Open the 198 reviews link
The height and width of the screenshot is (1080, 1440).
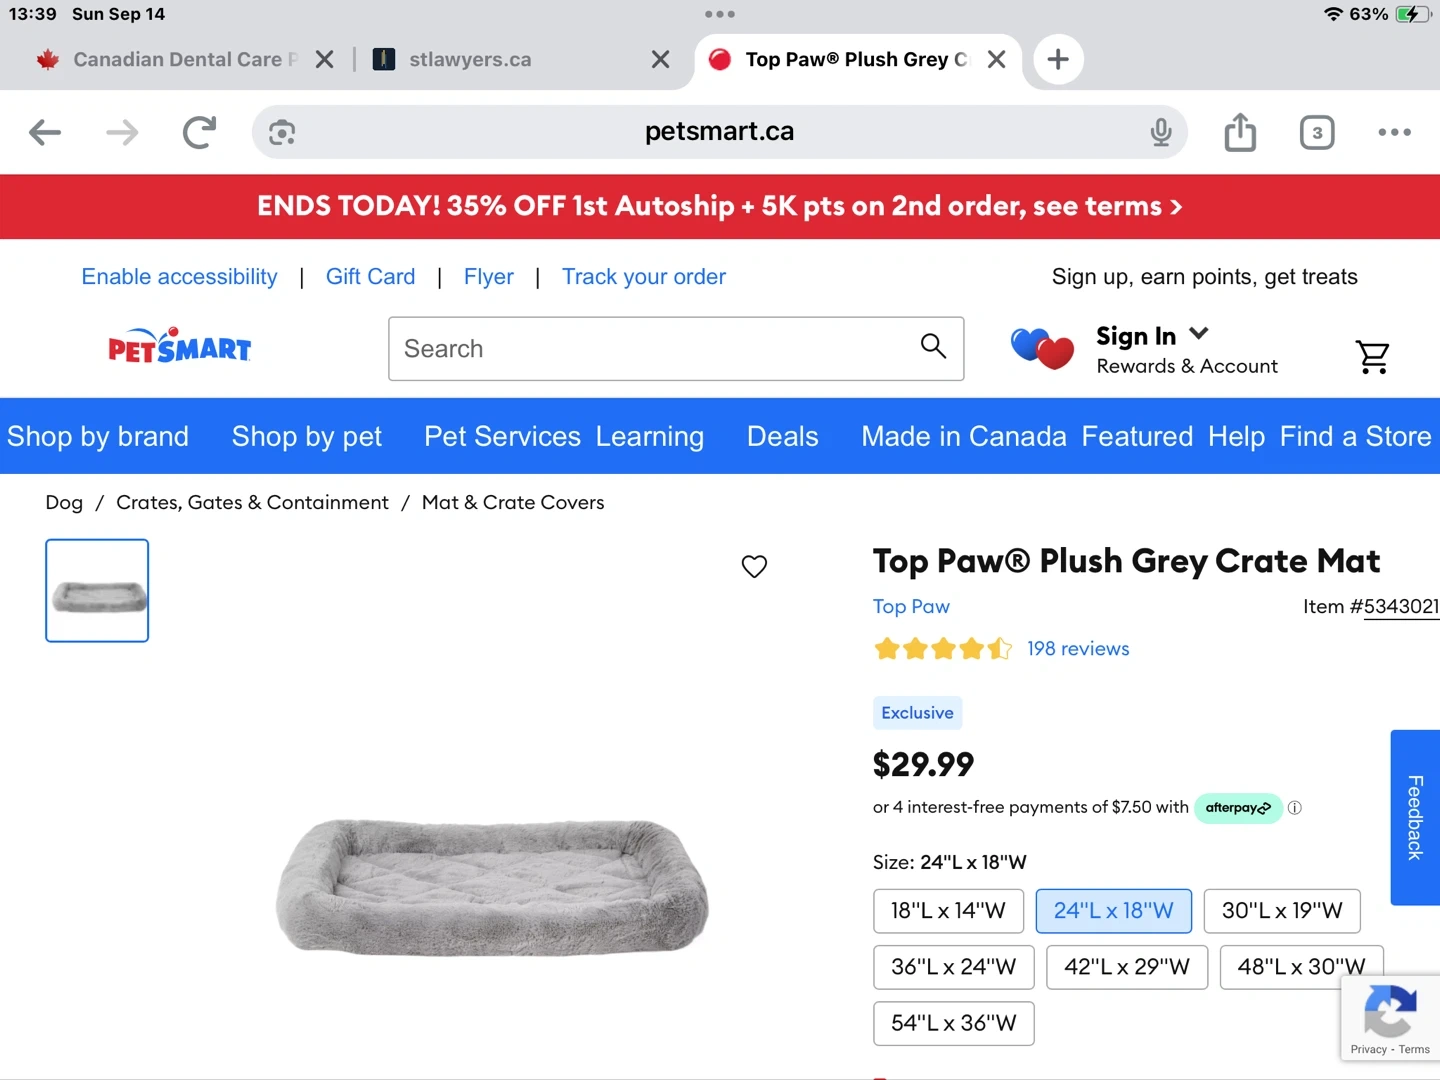[1078, 649]
